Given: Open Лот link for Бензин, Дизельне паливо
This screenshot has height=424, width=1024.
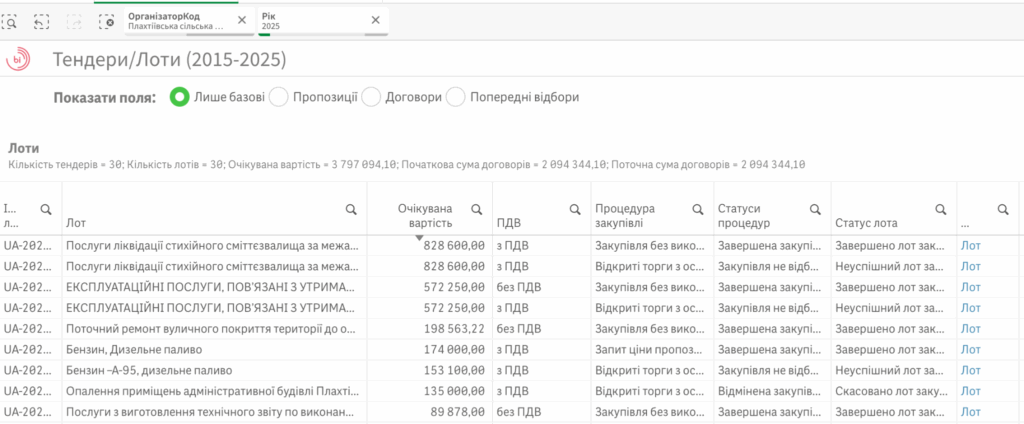Looking at the screenshot, I should click(x=970, y=349).
